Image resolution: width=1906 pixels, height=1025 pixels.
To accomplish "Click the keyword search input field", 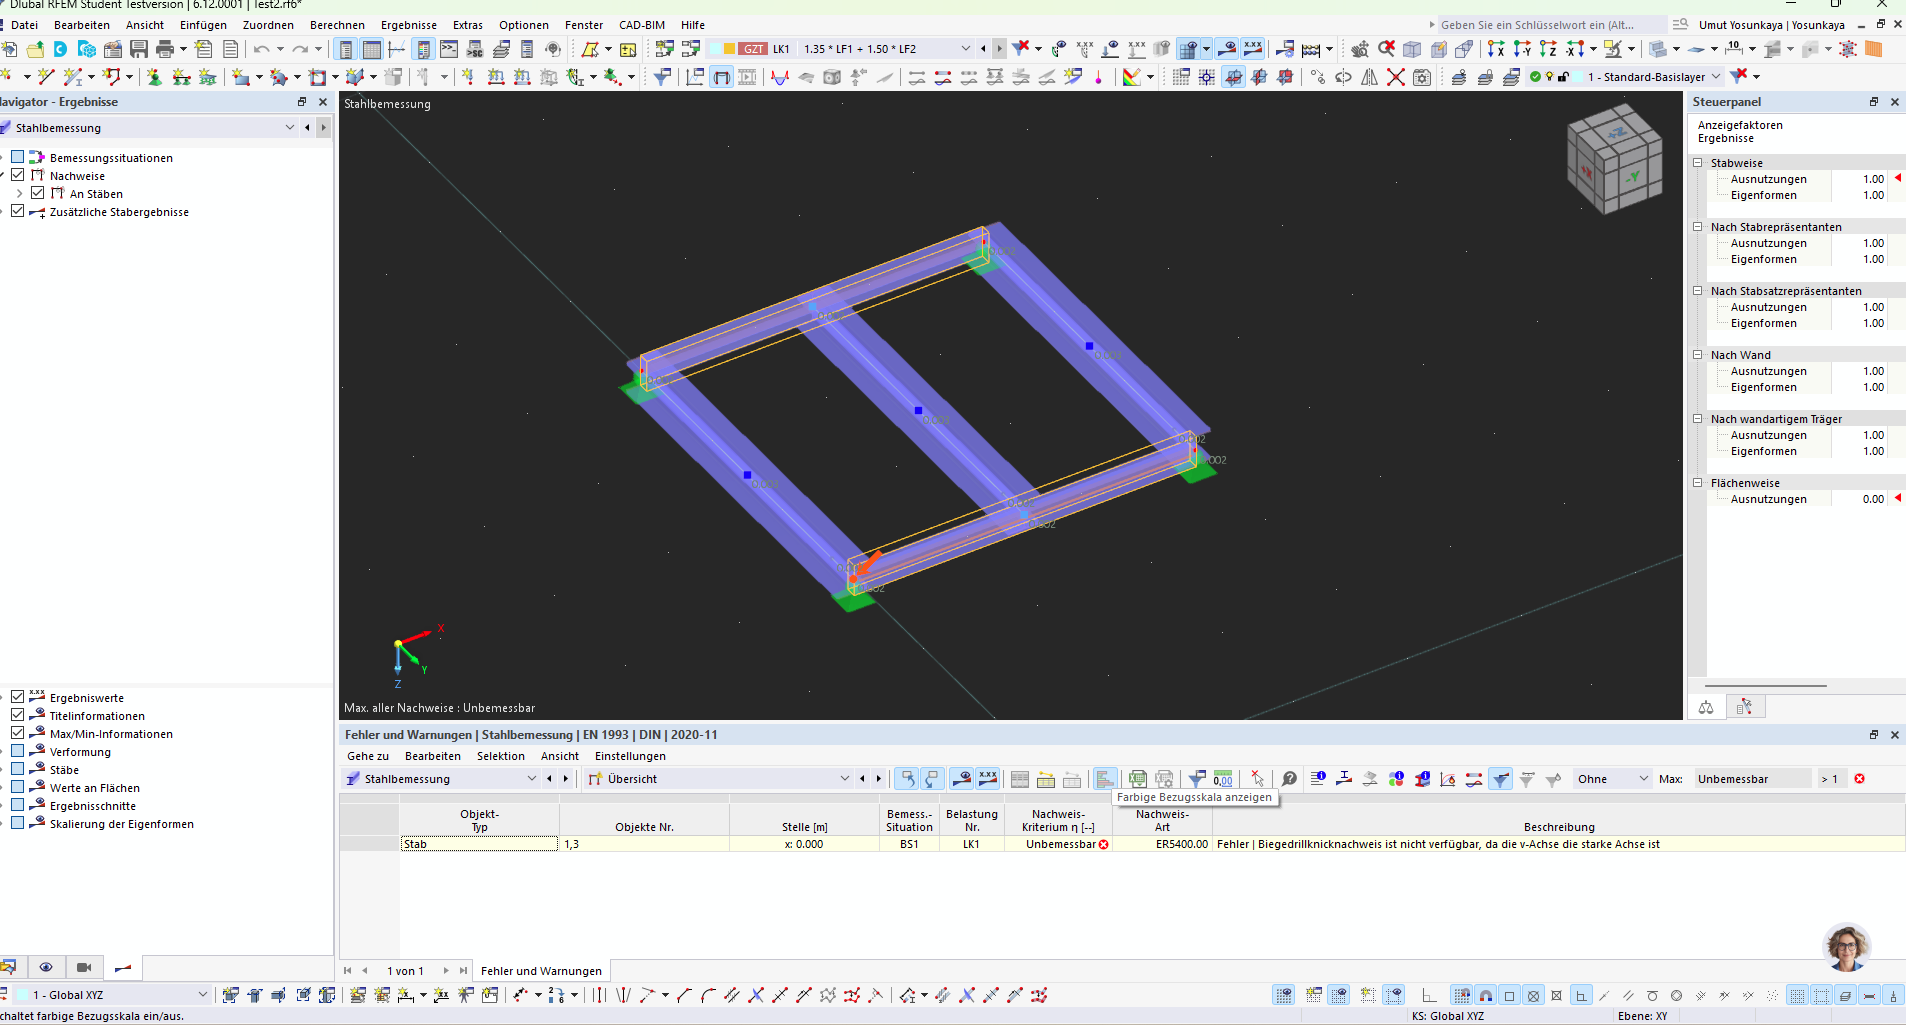I will [x=1545, y=25].
